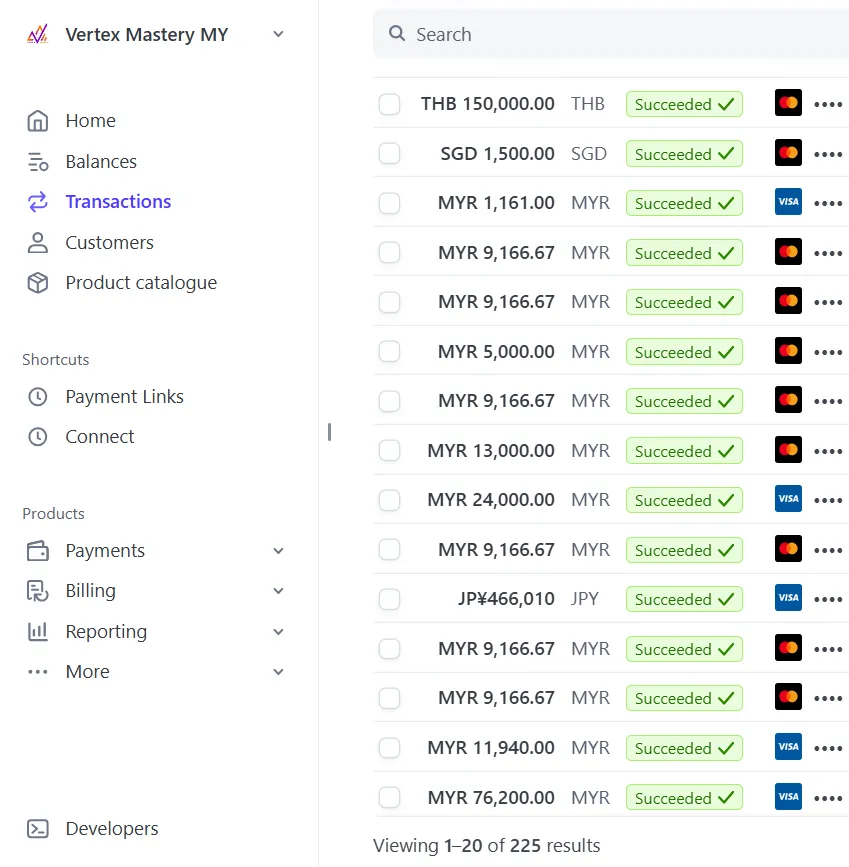
Task: Select the JP¥466,010 transaction checkbox
Action: 389,599
